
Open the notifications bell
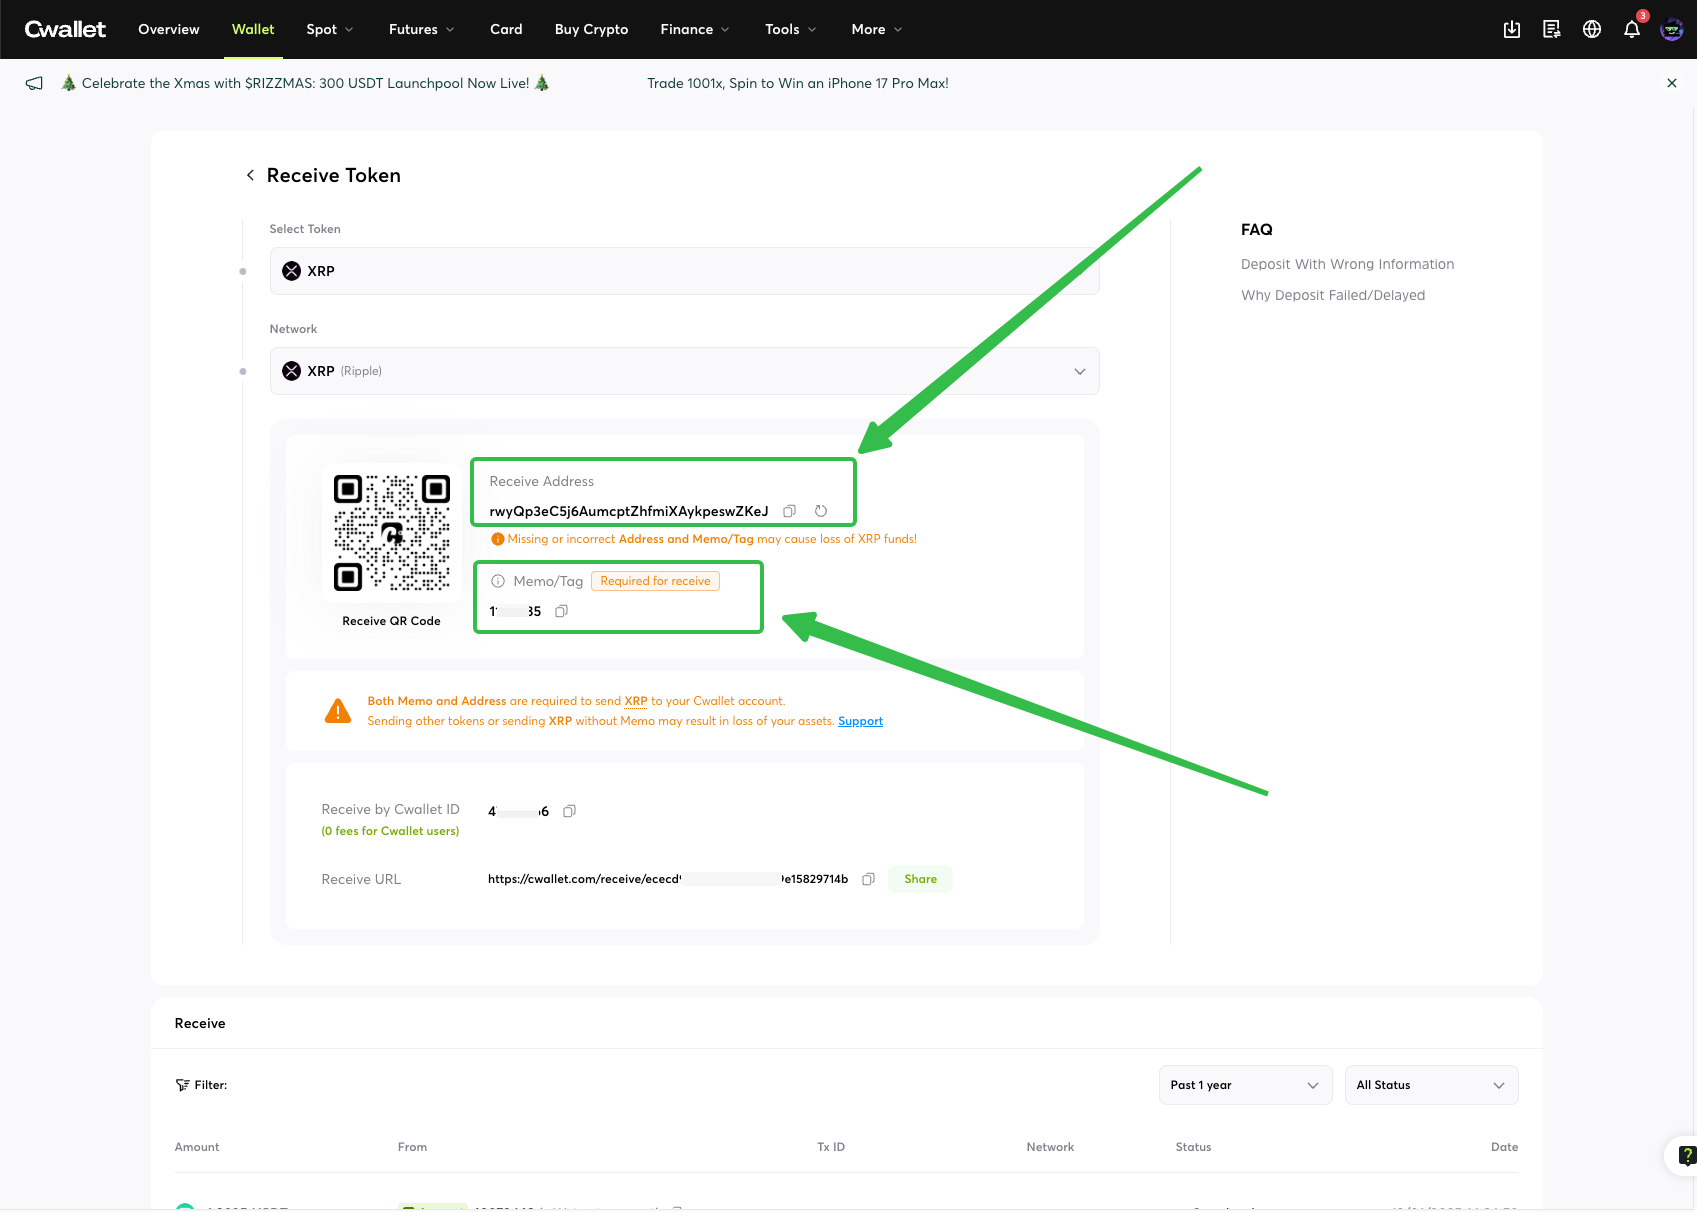[1631, 30]
